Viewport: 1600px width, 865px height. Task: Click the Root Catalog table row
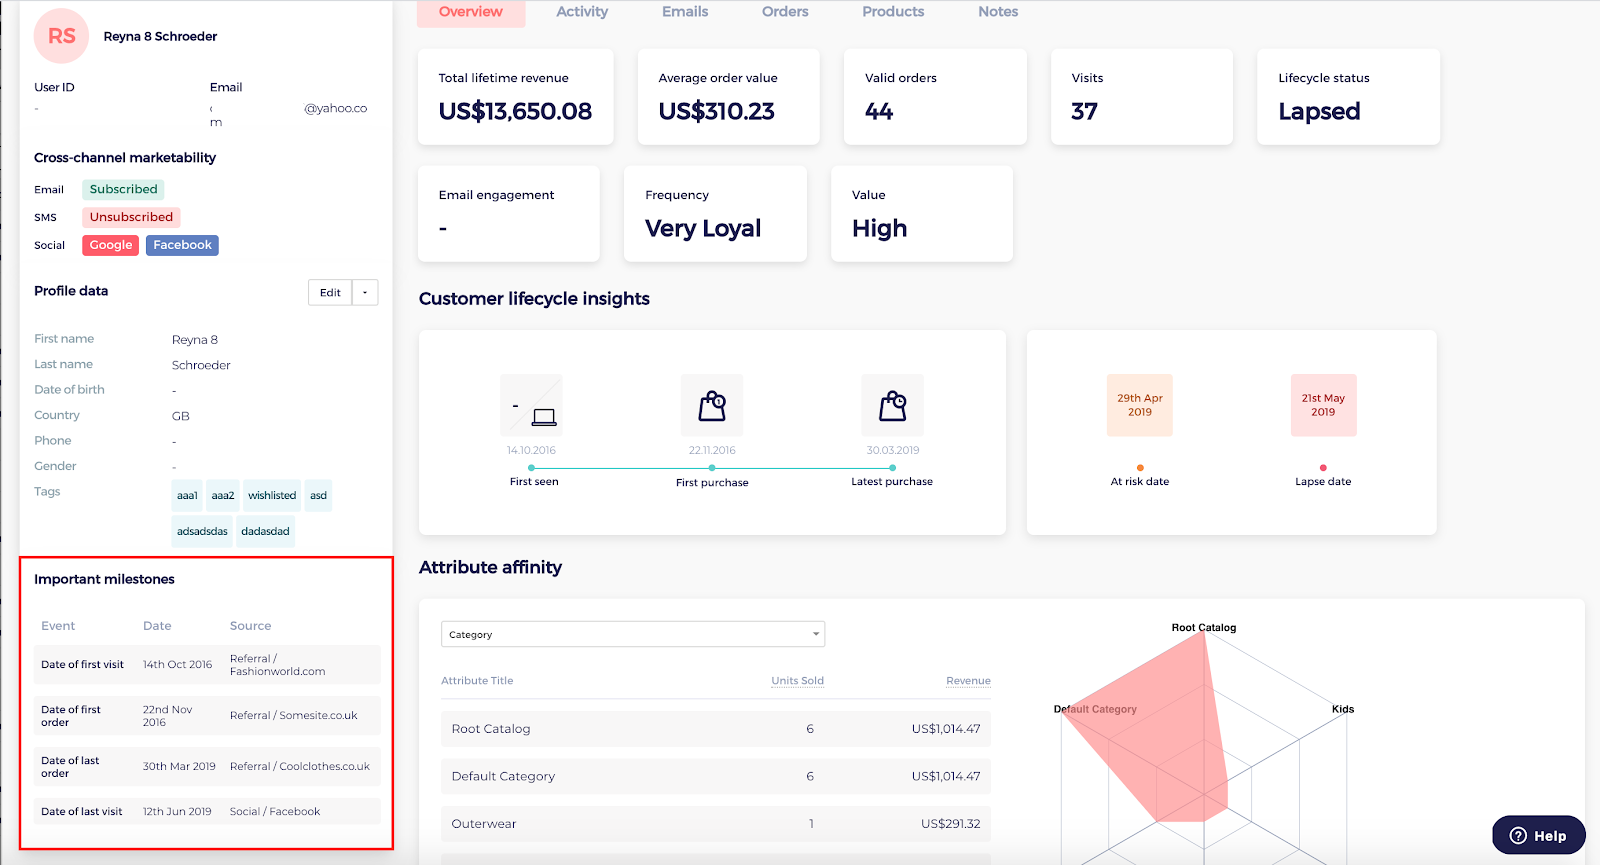tap(716, 729)
